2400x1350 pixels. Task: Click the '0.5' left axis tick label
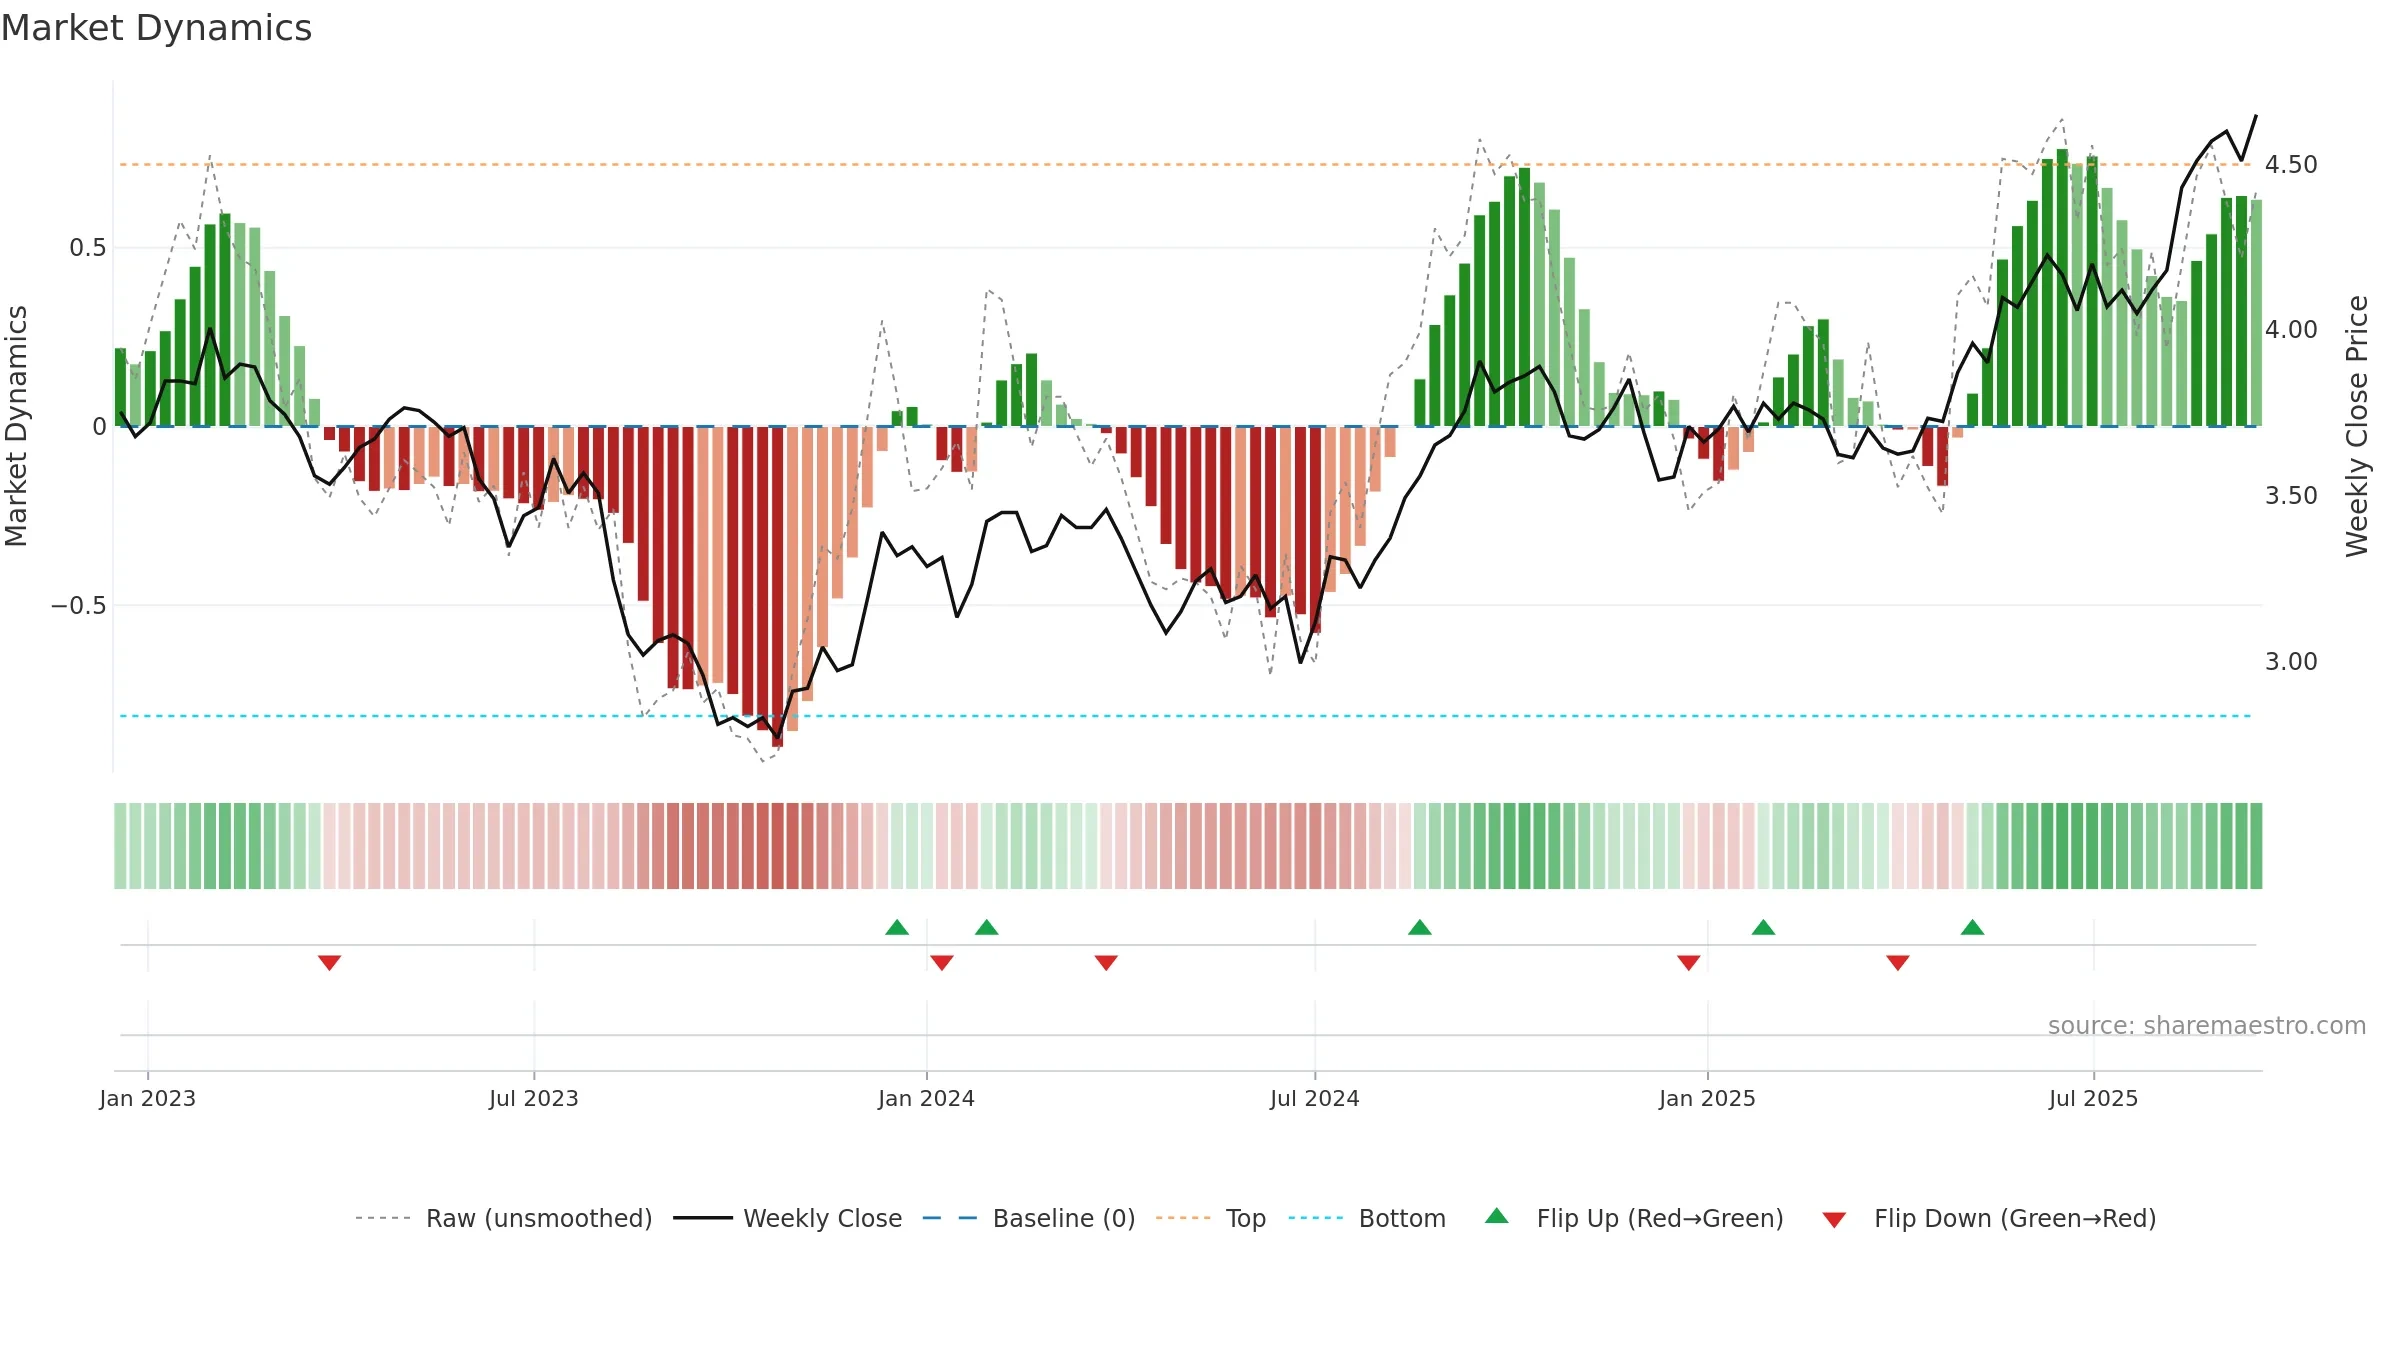coord(88,248)
